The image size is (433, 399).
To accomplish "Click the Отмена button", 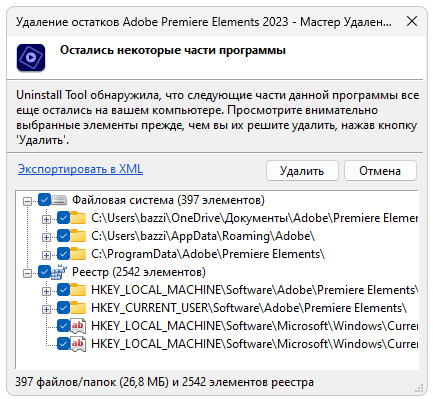I will coord(380,171).
